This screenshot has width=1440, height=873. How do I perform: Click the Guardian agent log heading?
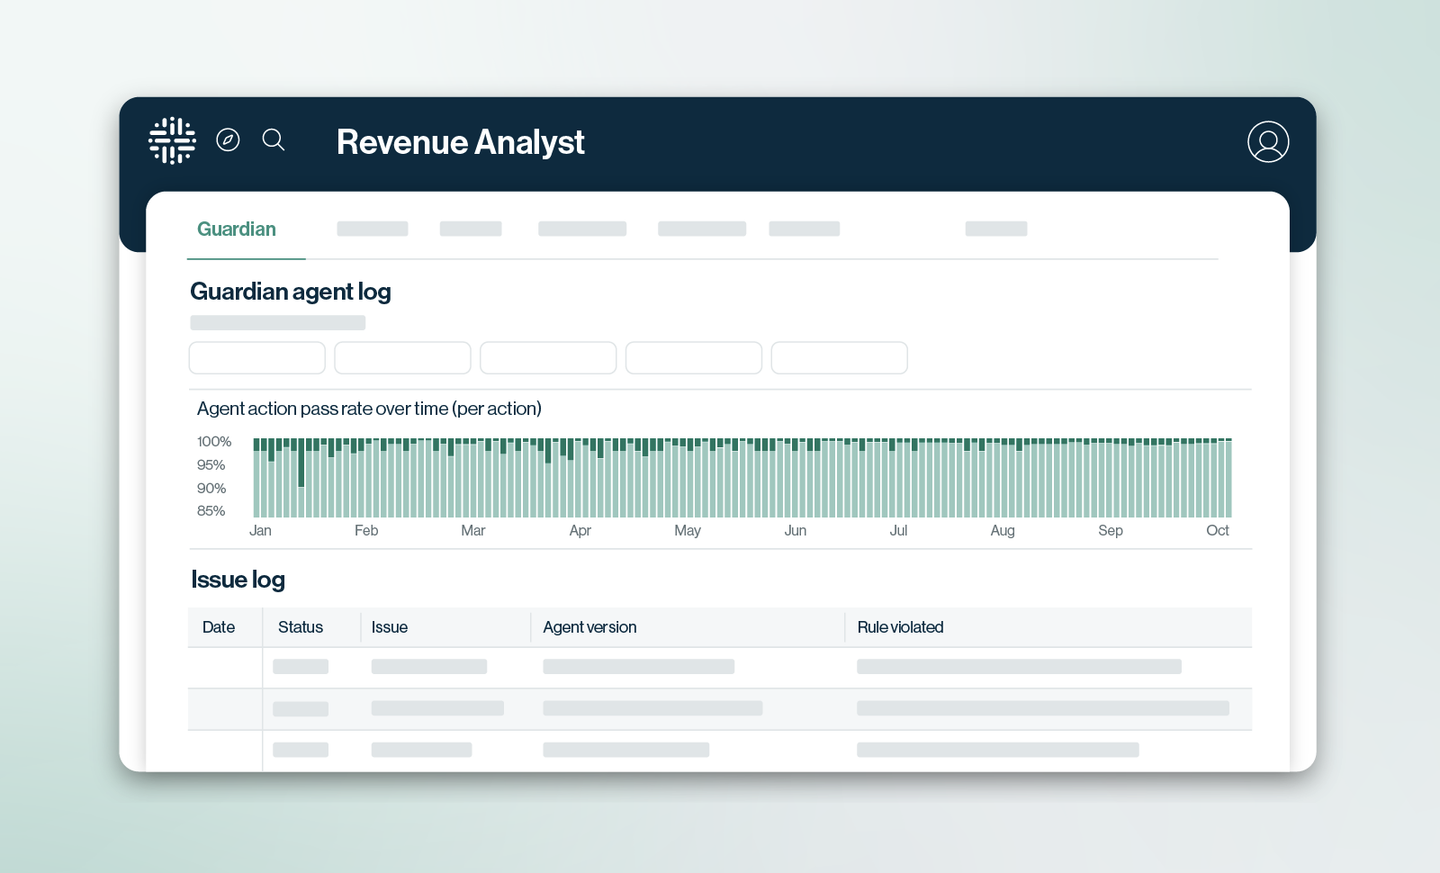(x=290, y=291)
